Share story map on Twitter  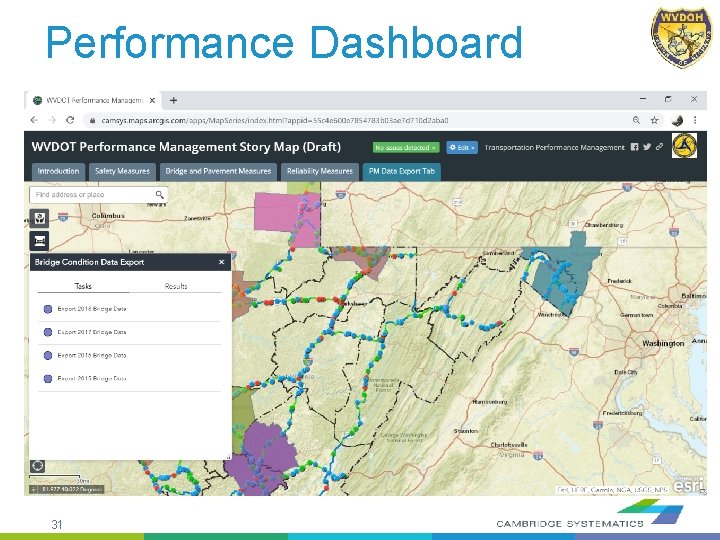click(x=647, y=147)
